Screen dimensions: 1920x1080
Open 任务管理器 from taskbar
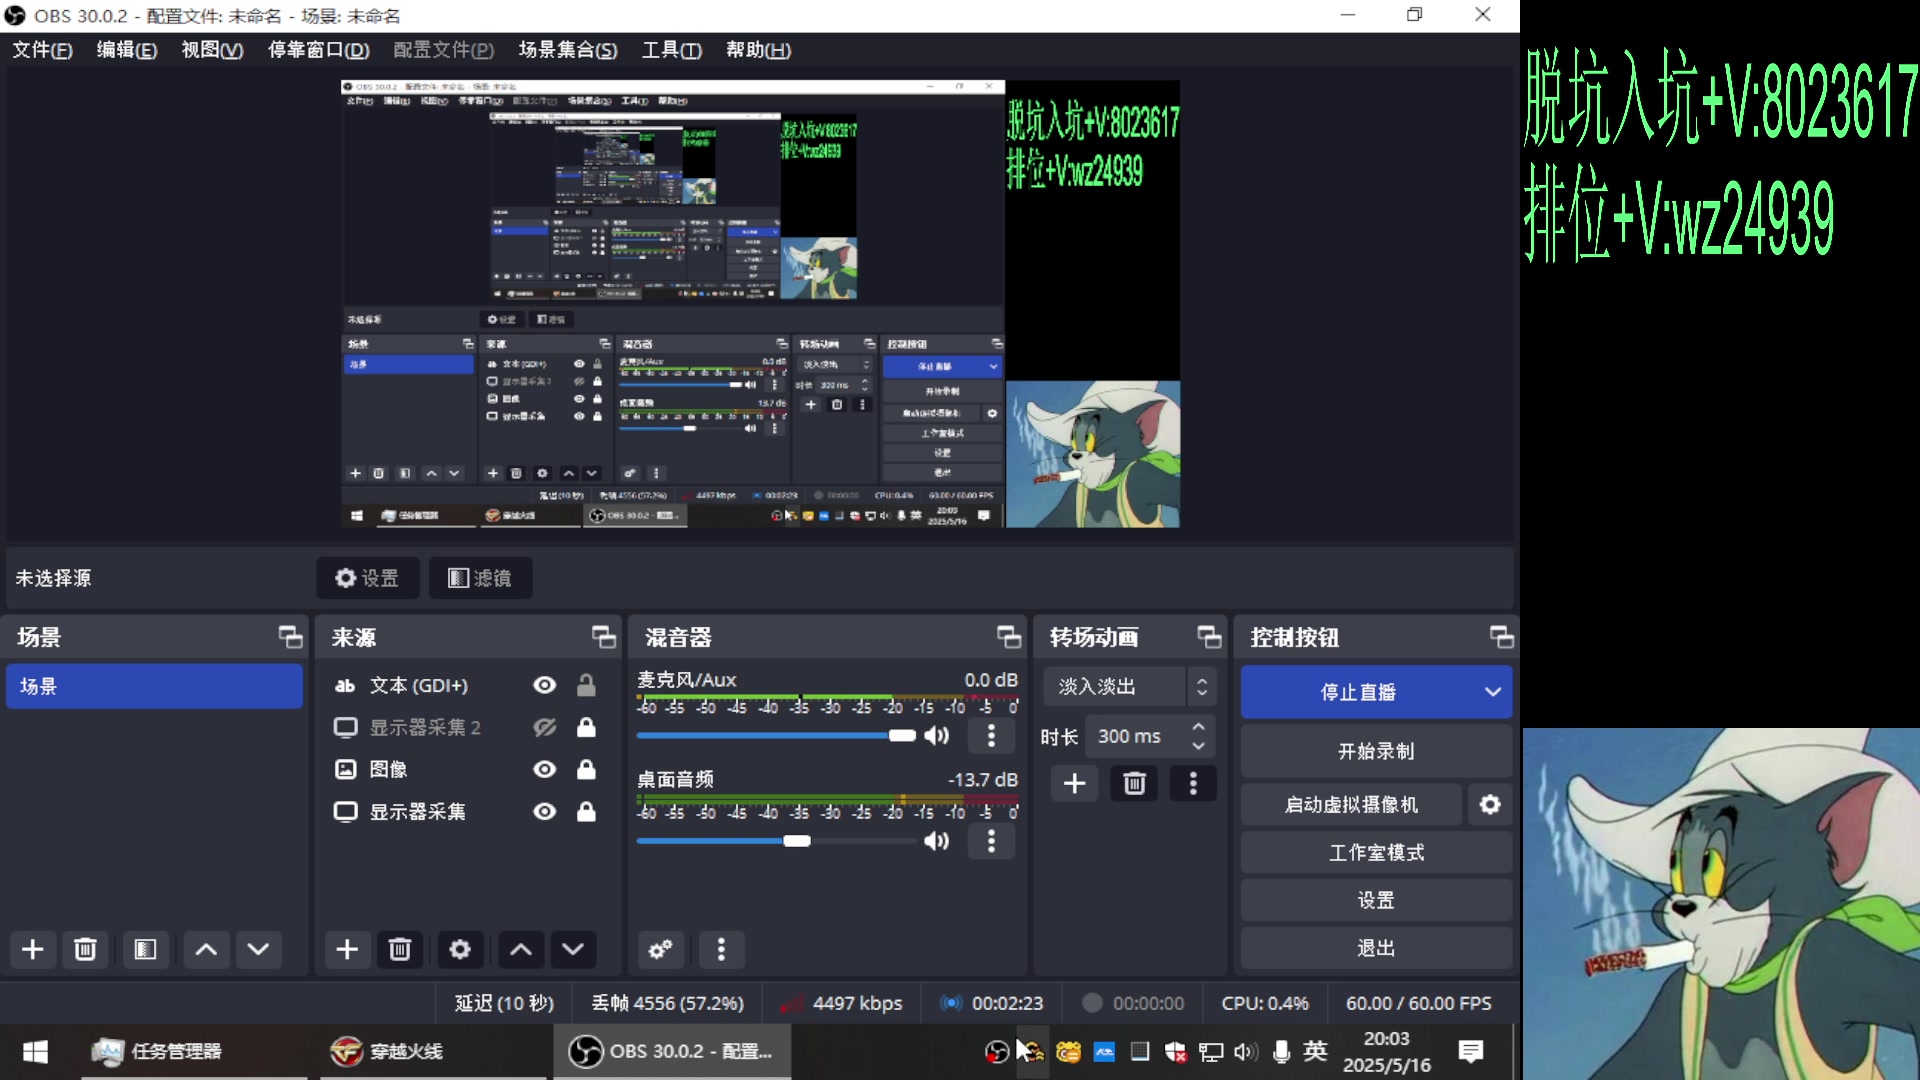(x=194, y=1051)
